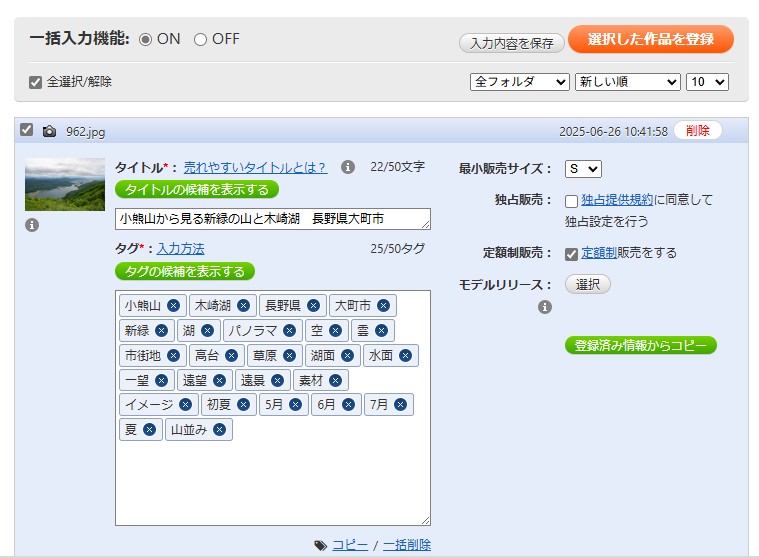Delete the 遠景 tag

click(x=277, y=380)
